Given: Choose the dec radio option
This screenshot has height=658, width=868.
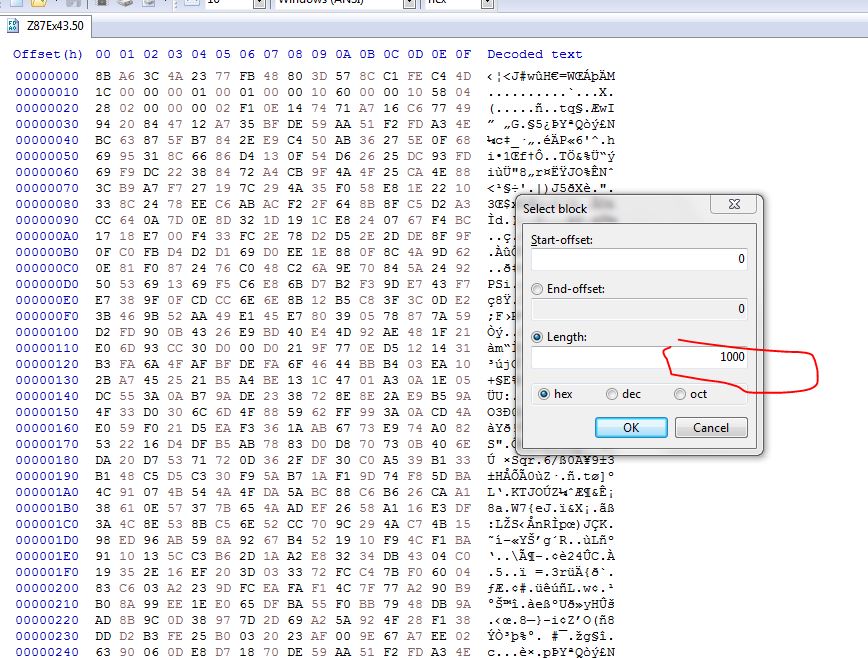Looking at the screenshot, I should tap(612, 394).
